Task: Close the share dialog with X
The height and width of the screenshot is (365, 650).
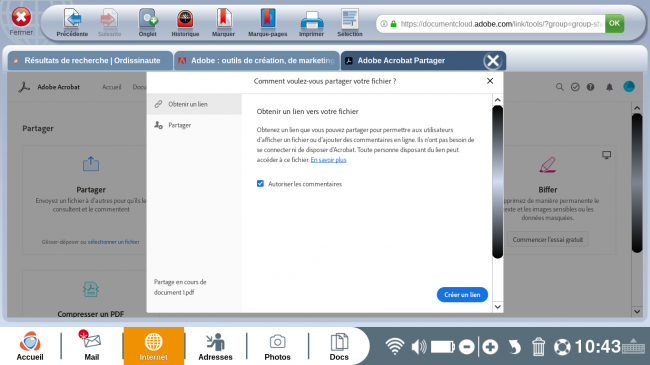Action: click(x=490, y=81)
